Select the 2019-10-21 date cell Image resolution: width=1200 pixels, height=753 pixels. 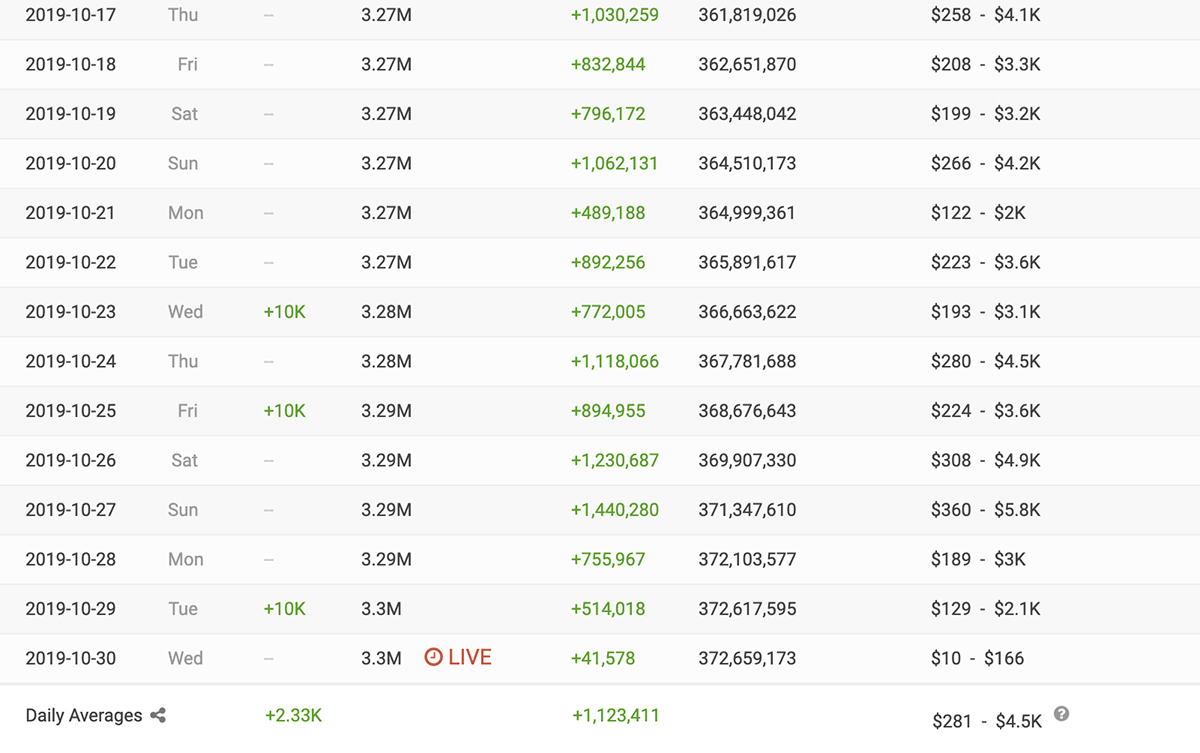tap(71, 213)
